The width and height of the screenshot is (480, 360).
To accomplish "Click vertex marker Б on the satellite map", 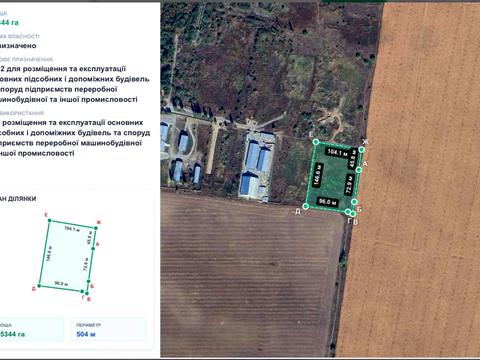I will pos(354,202).
